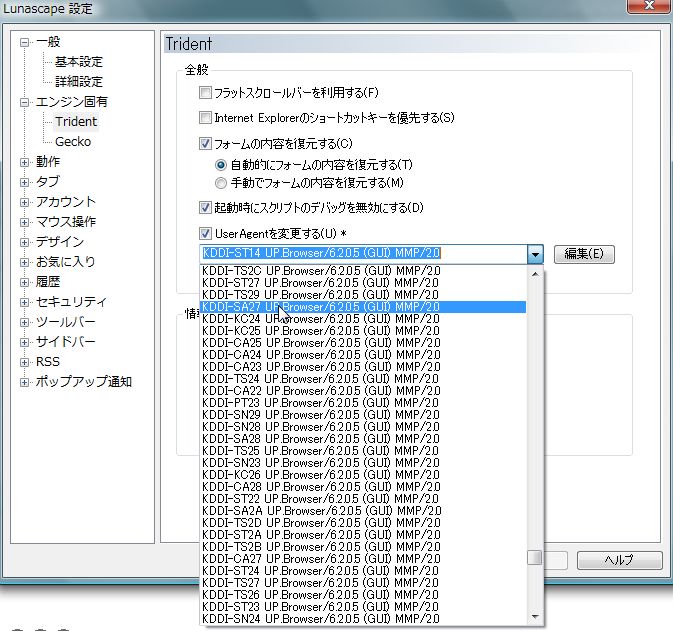The height and width of the screenshot is (631, 673).
Task: Click the 編集(E) edit button
Action: click(584, 254)
